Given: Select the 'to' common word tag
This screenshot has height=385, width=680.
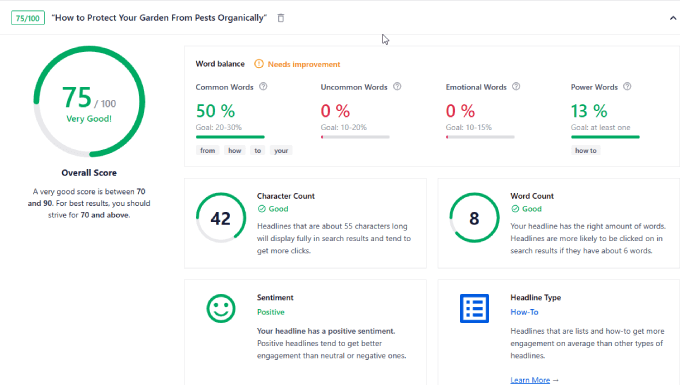Looking at the screenshot, I should [x=258, y=150].
